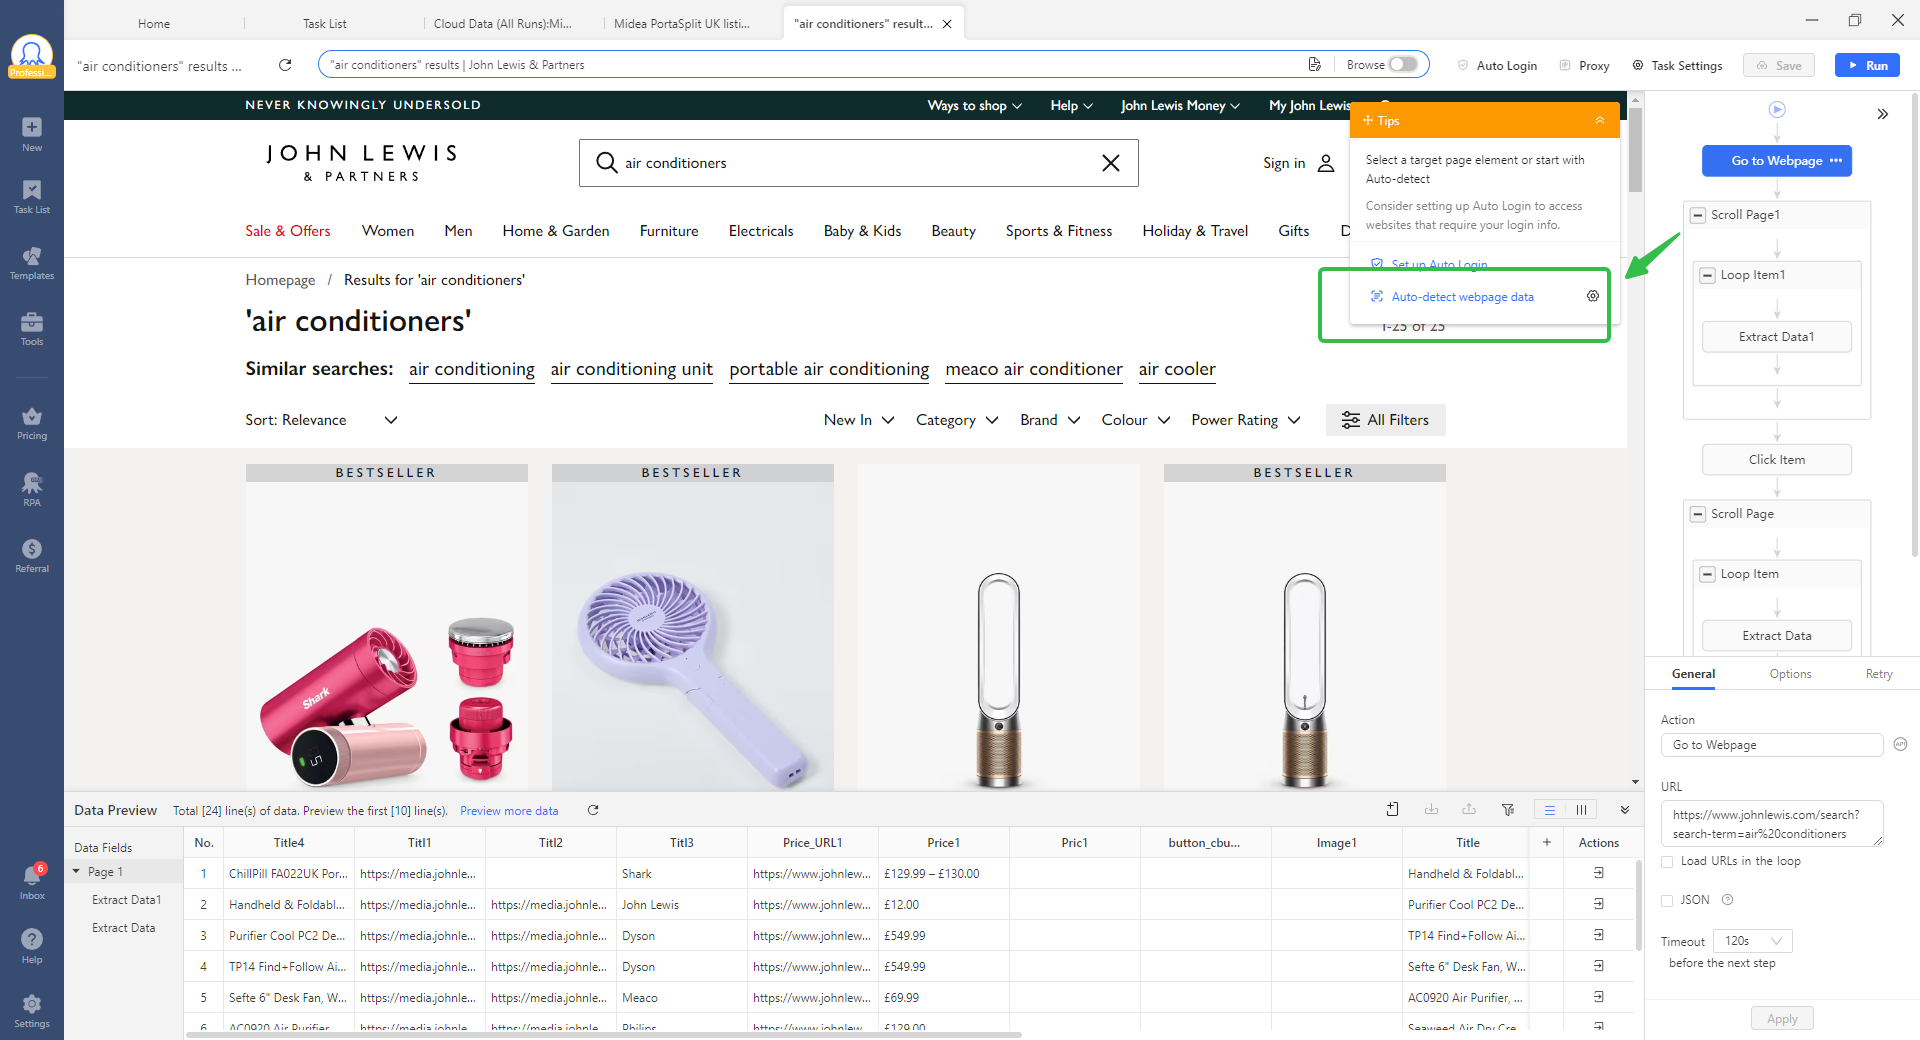Collapse the Data Preview panel
The height and width of the screenshot is (1040, 1920).
pyautogui.click(x=1625, y=810)
